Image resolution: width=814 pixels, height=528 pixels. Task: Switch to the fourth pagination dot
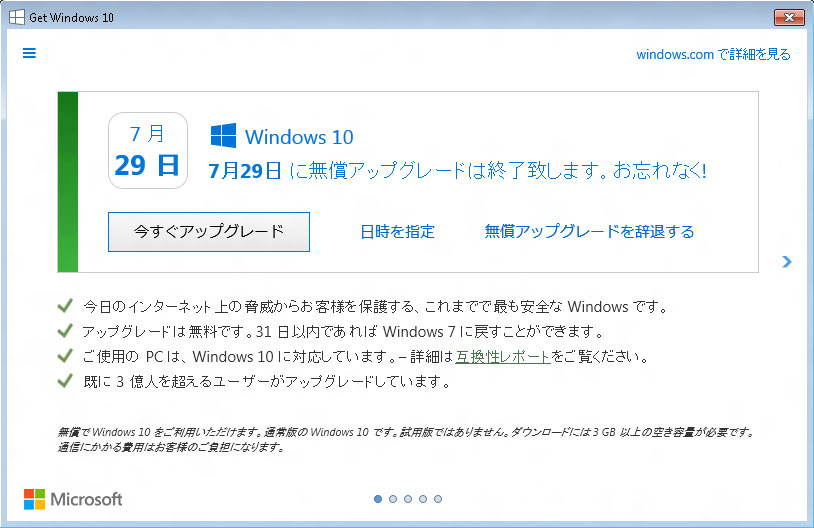[x=423, y=498]
